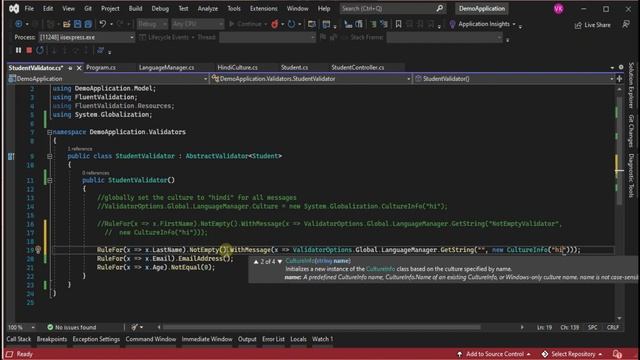Switch to the Program.cs tab
This screenshot has height=360, width=640.
click(x=101, y=67)
